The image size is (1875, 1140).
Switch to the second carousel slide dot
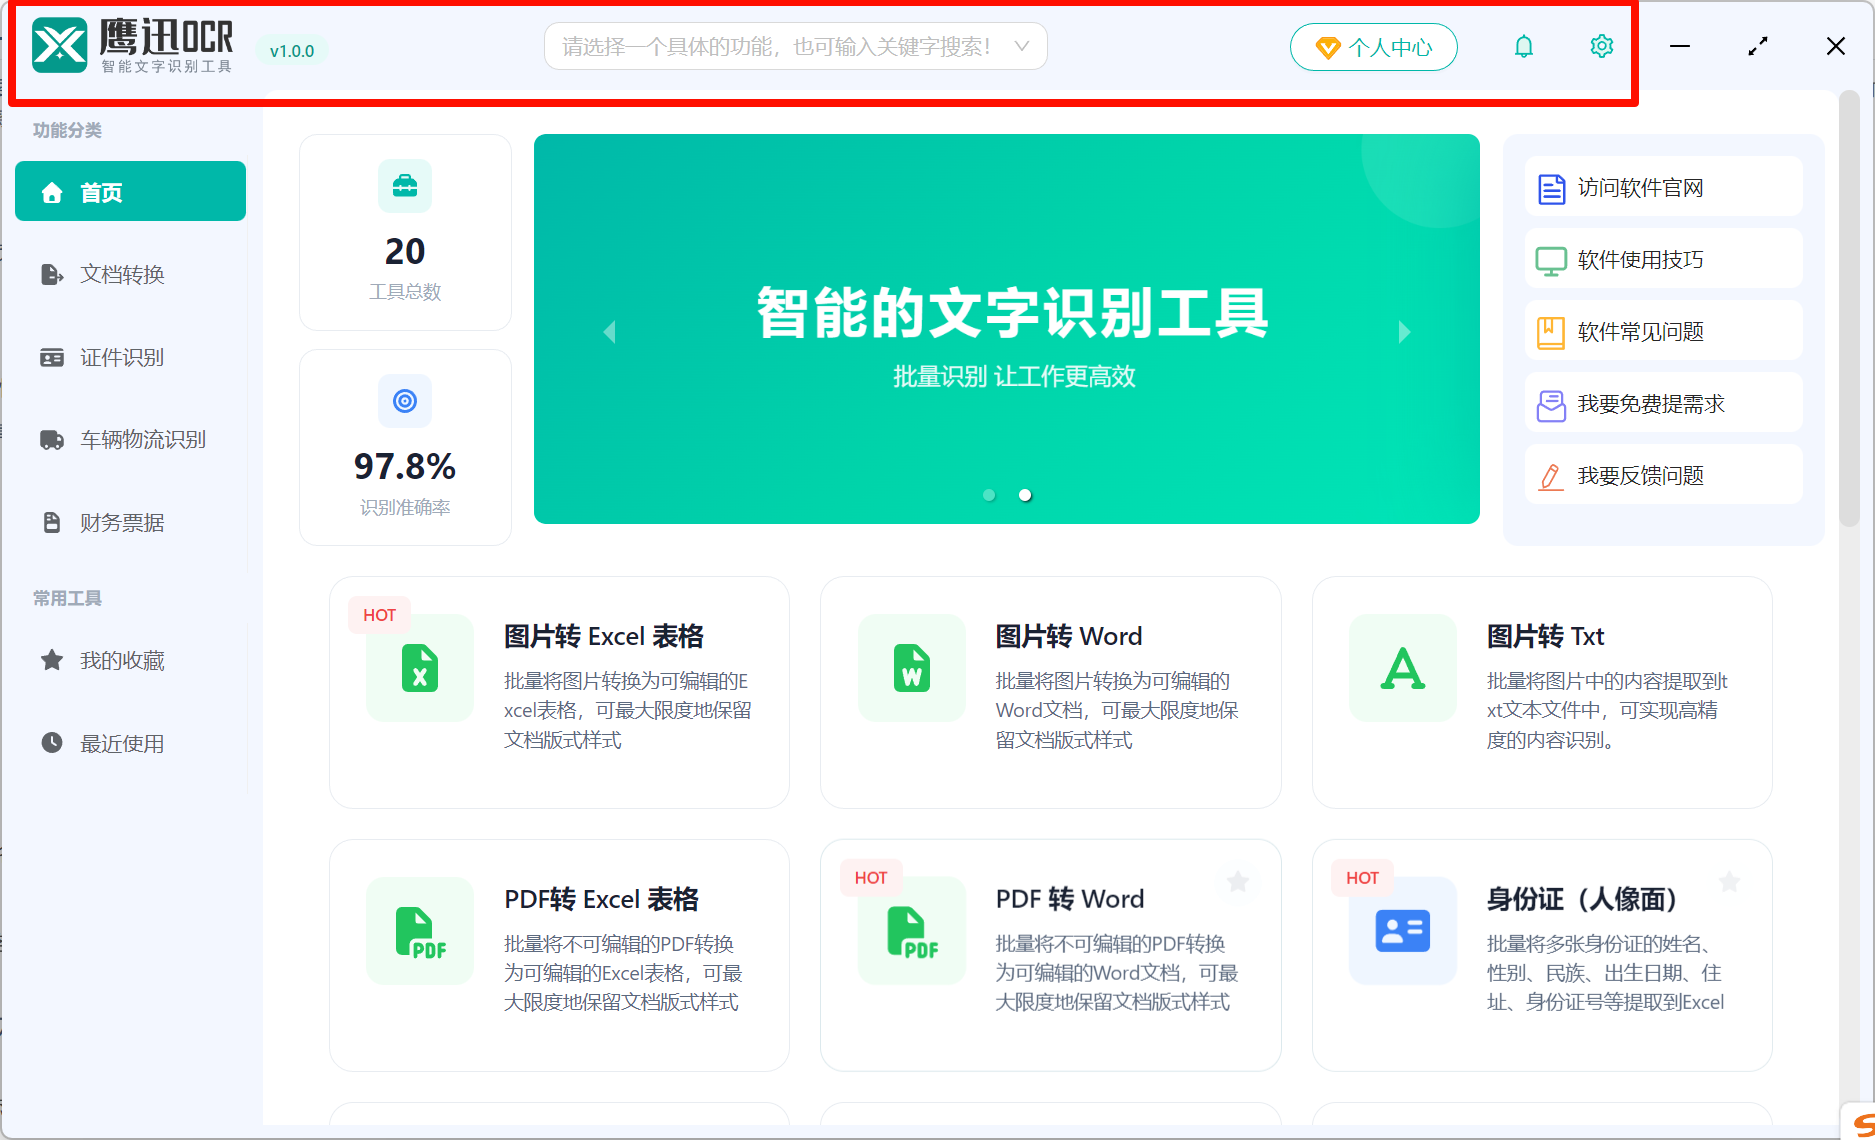(x=1024, y=494)
